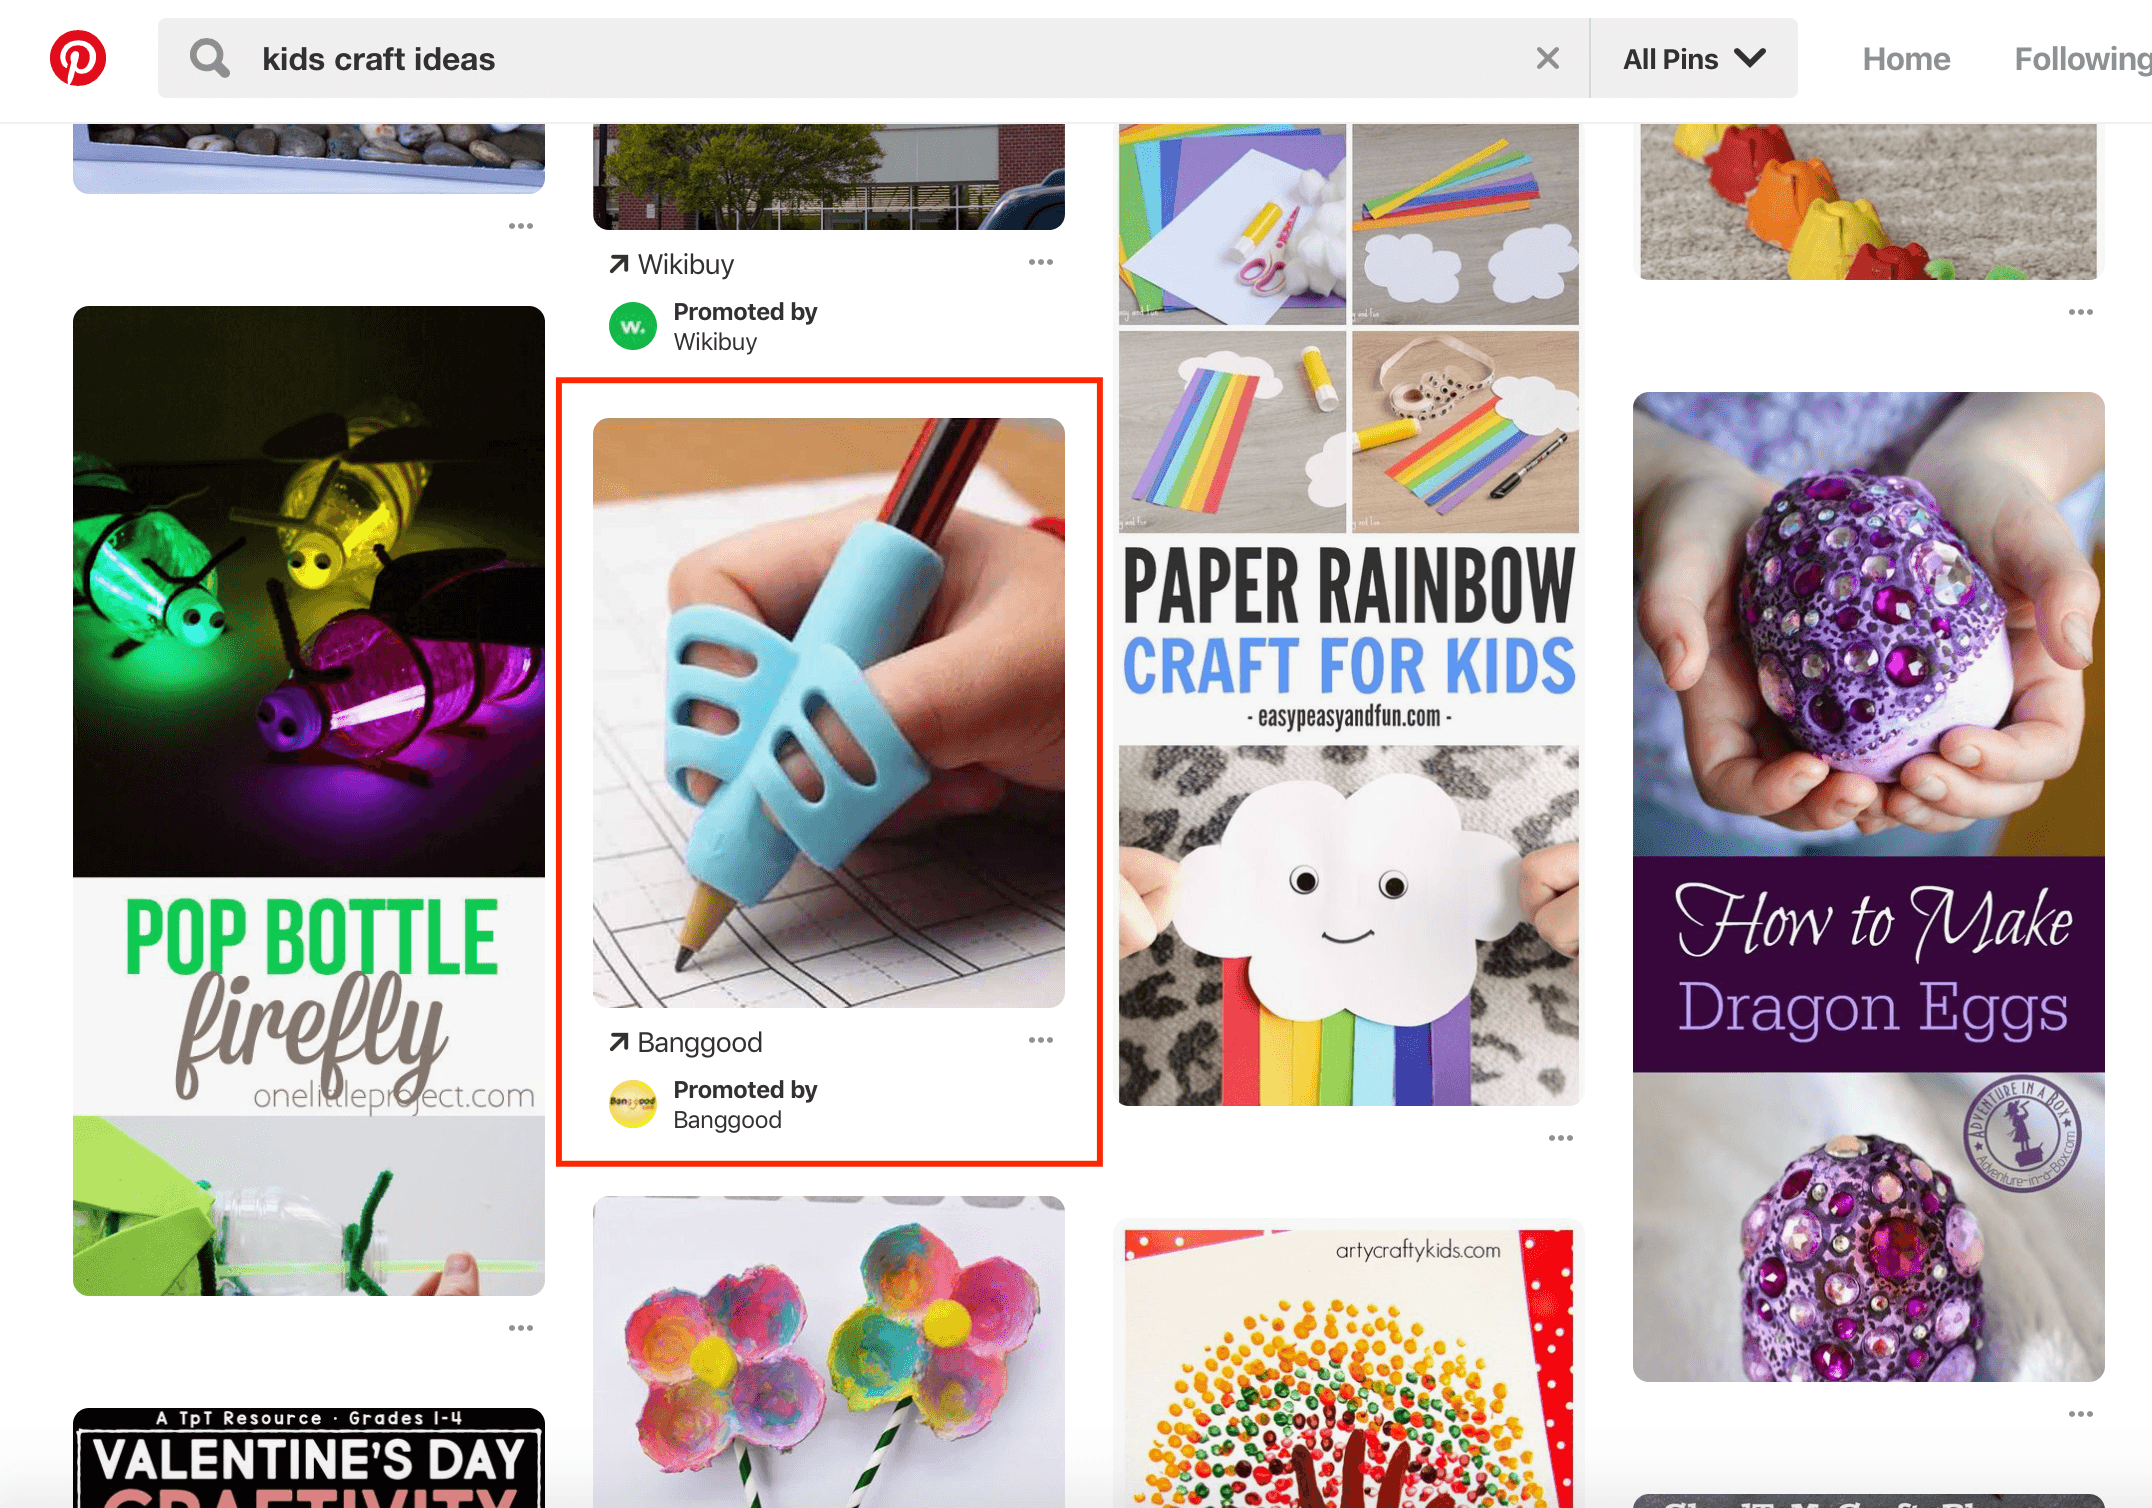Click the Wikibuy outbound link arrow
The width and height of the screenshot is (2152, 1508).
pos(618,262)
